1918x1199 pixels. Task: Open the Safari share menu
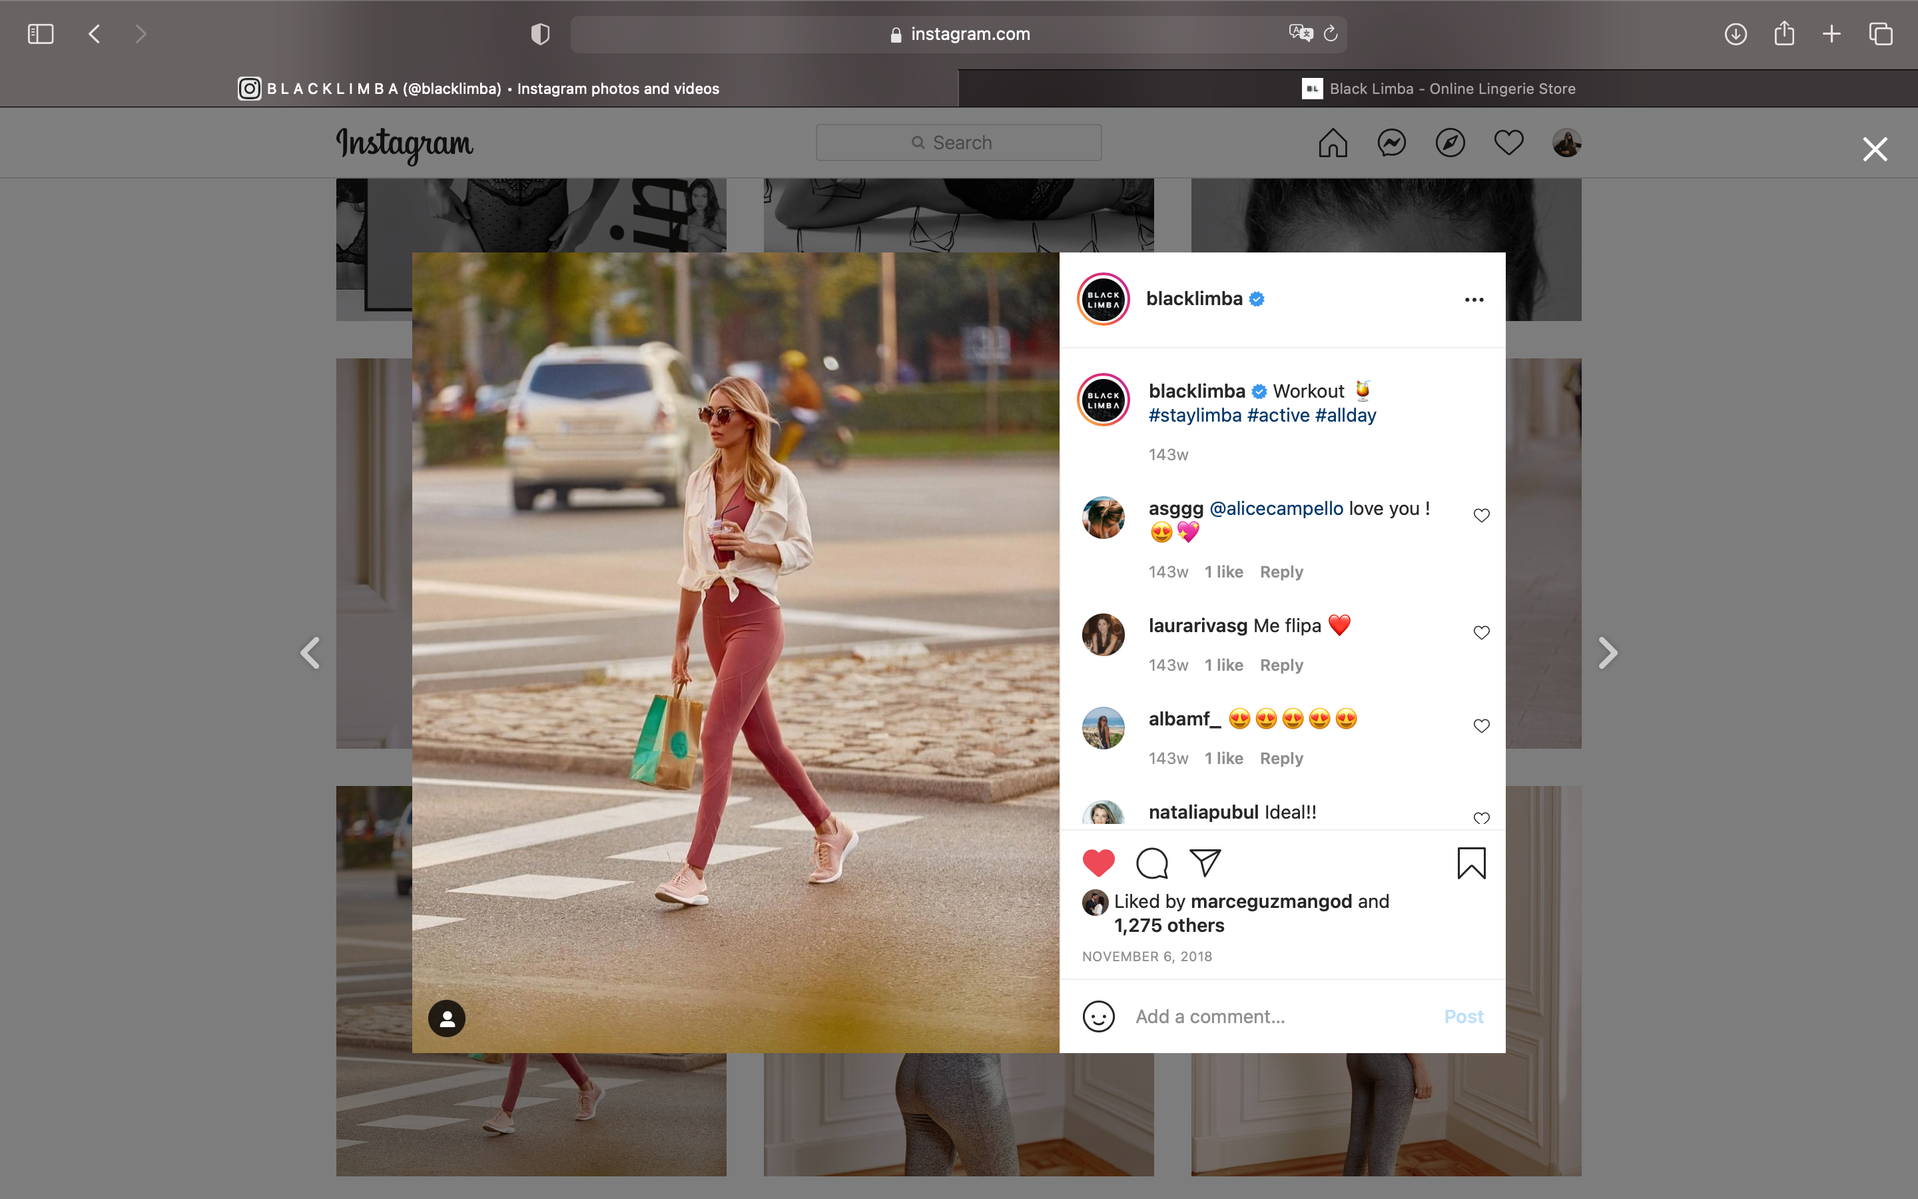[x=1784, y=33]
